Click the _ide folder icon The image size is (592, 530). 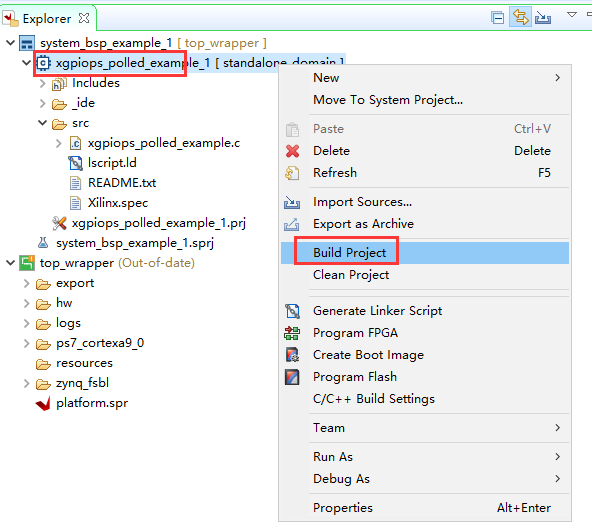coord(59,104)
